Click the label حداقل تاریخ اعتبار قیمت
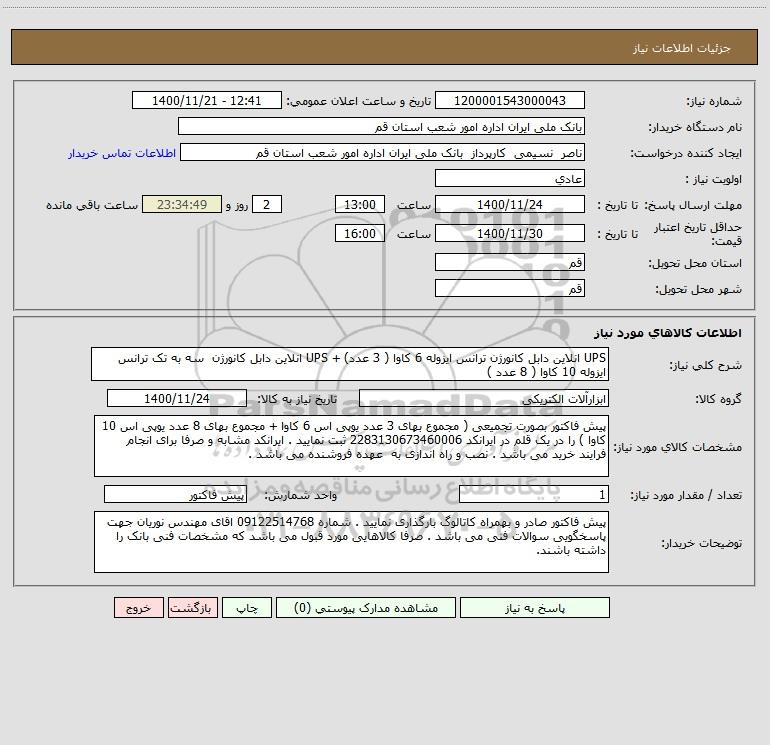This screenshot has height=745, width=770. tap(698, 234)
